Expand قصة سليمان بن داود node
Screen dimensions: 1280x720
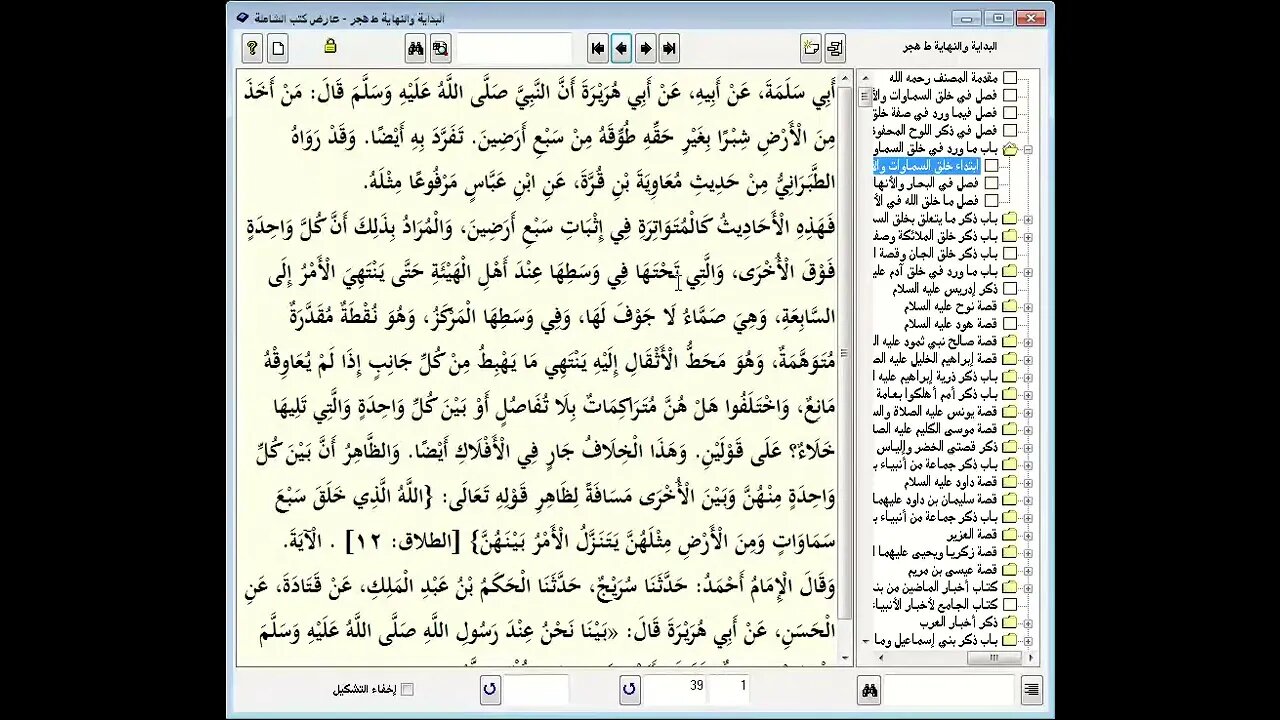pyautogui.click(x=1028, y=499)
